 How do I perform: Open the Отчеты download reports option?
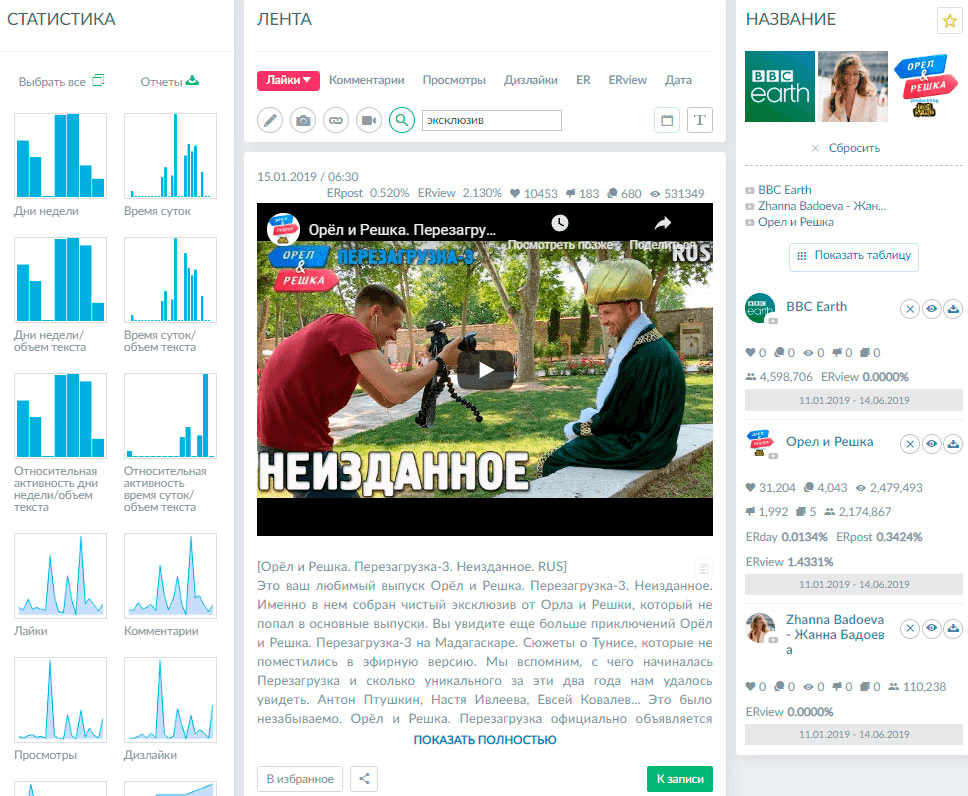click(169, 81)
